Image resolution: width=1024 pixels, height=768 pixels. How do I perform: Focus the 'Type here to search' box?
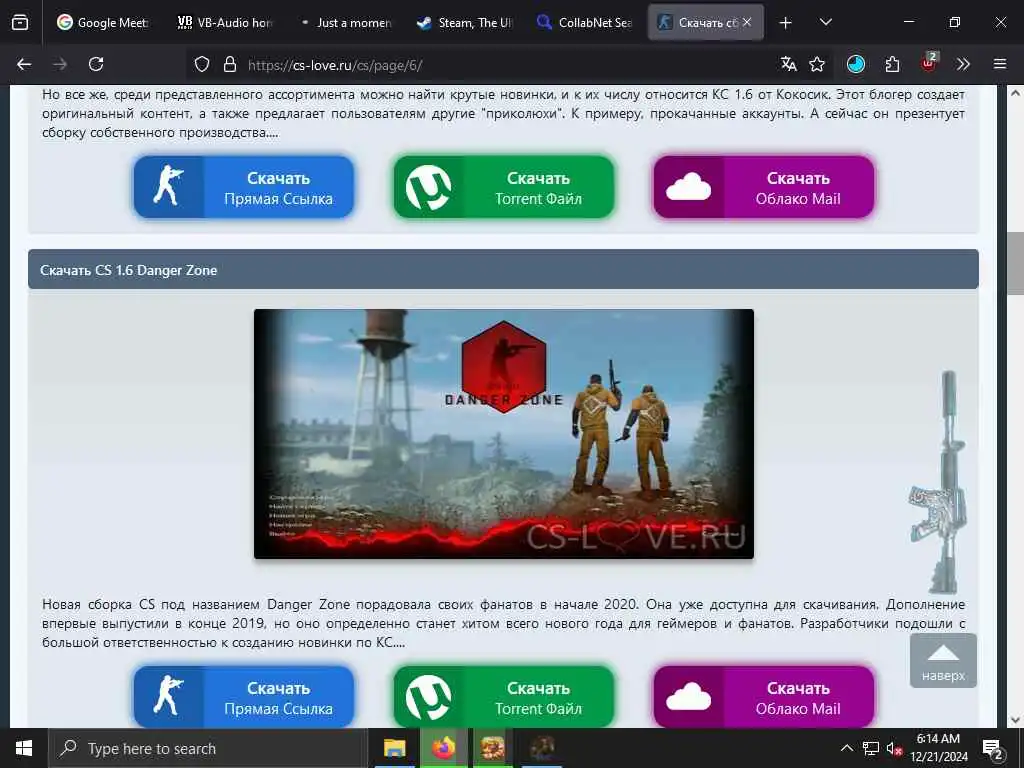pos(208,748)
